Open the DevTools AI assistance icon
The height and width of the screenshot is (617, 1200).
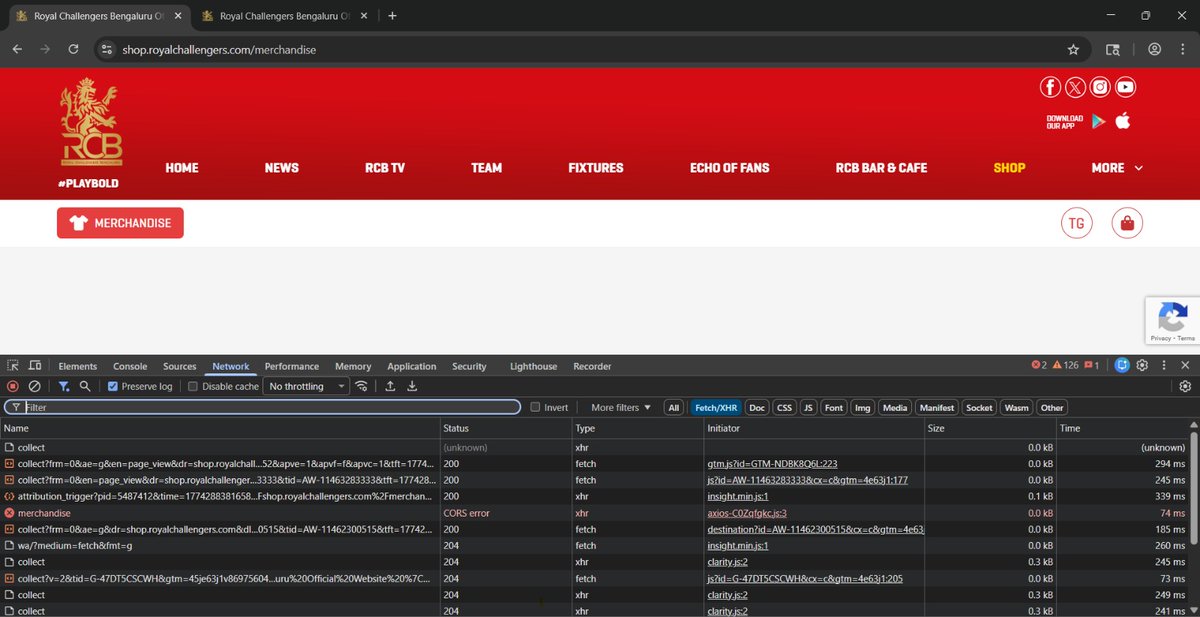pyautogui.click(x=1122, y=366)
